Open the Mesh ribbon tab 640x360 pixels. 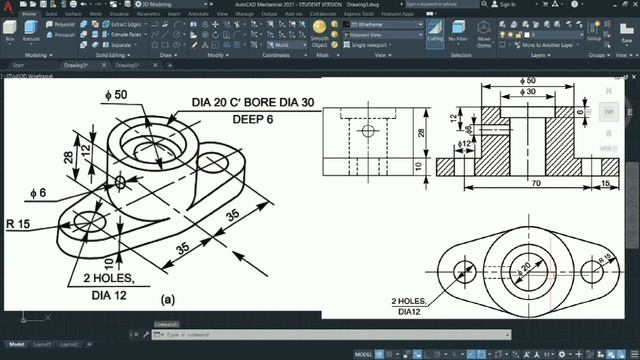[x=96, y=14]
